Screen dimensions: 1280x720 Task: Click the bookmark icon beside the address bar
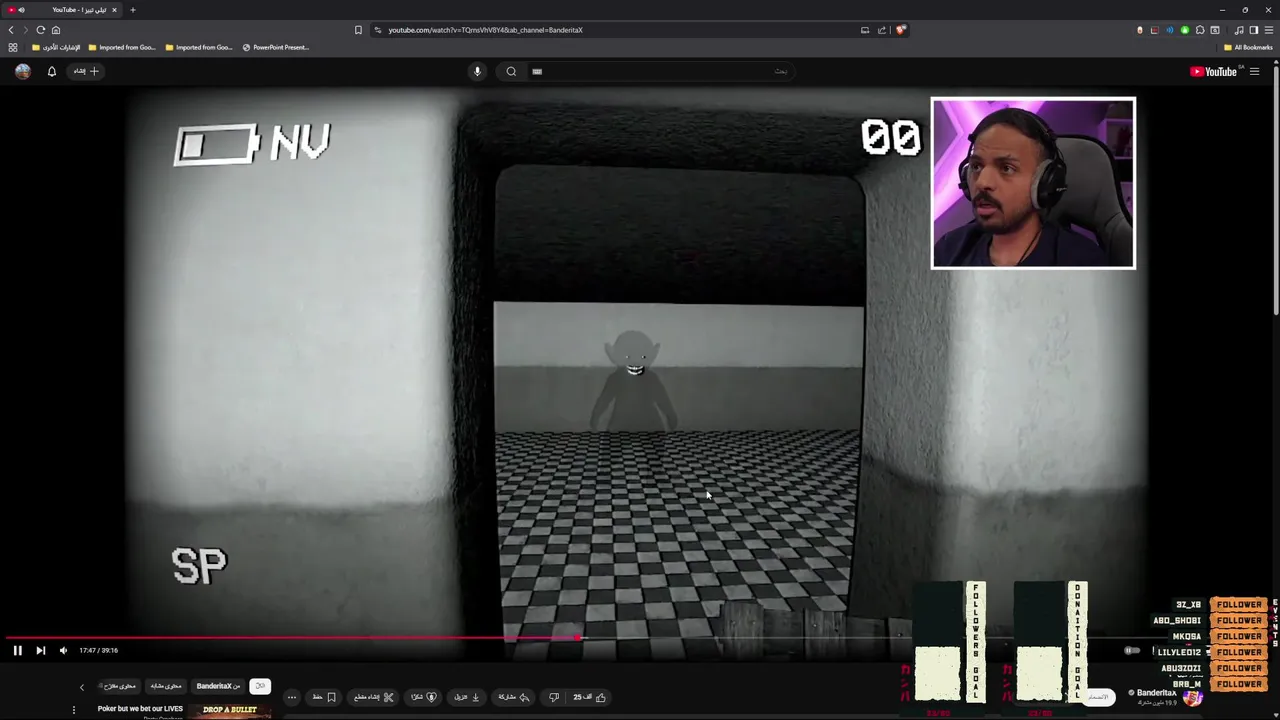358,30
